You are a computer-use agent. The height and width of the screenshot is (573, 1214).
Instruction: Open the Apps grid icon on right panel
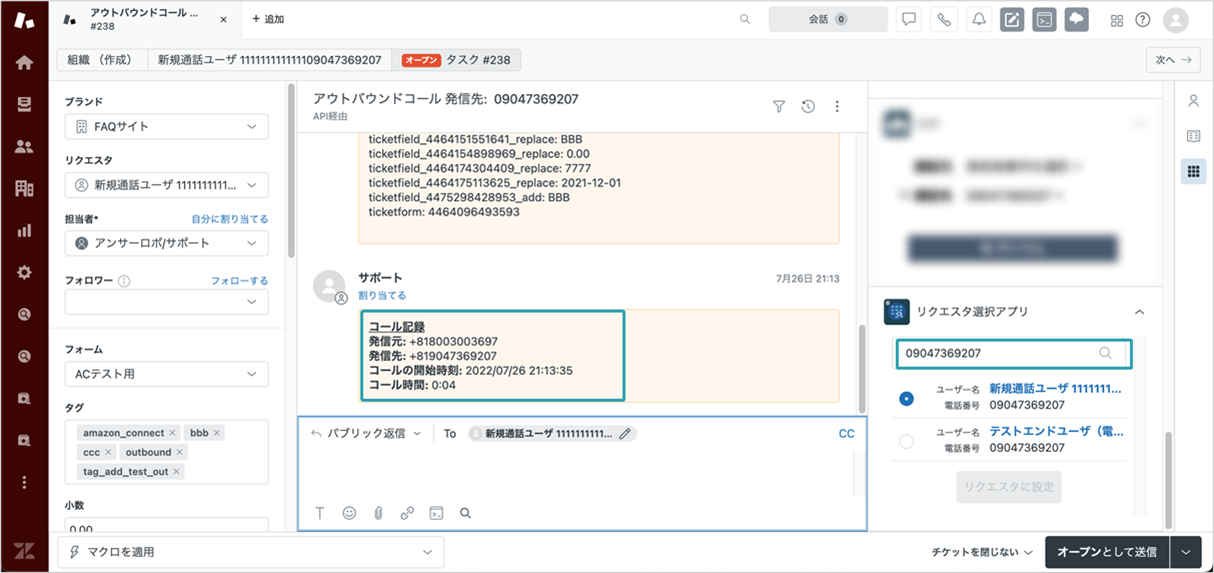coord(1193,171)
